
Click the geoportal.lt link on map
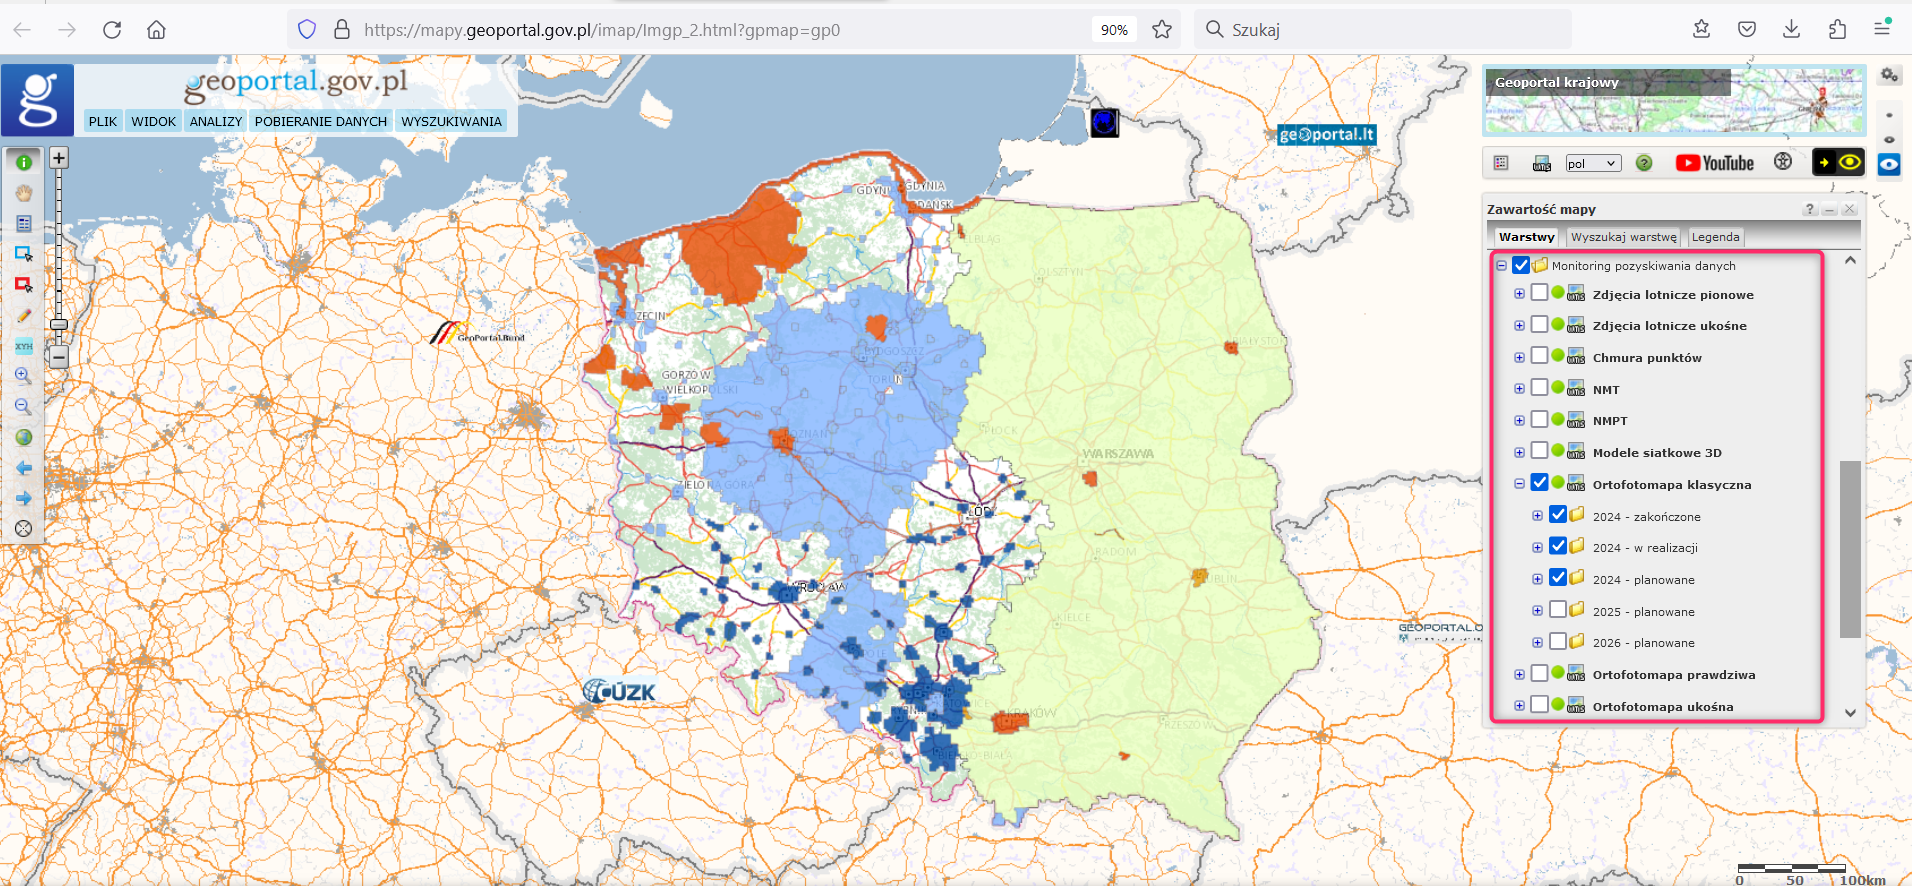click(1326, 135)
